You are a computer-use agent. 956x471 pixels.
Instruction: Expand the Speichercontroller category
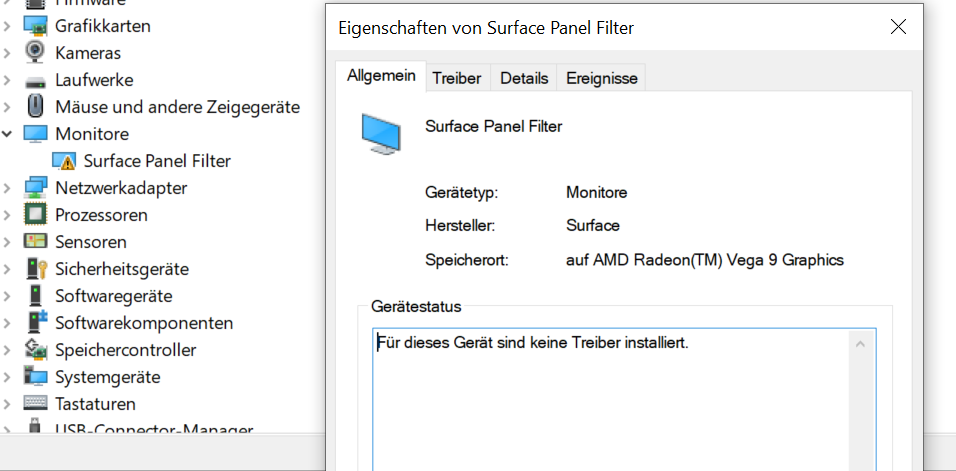tap(7, 350)
